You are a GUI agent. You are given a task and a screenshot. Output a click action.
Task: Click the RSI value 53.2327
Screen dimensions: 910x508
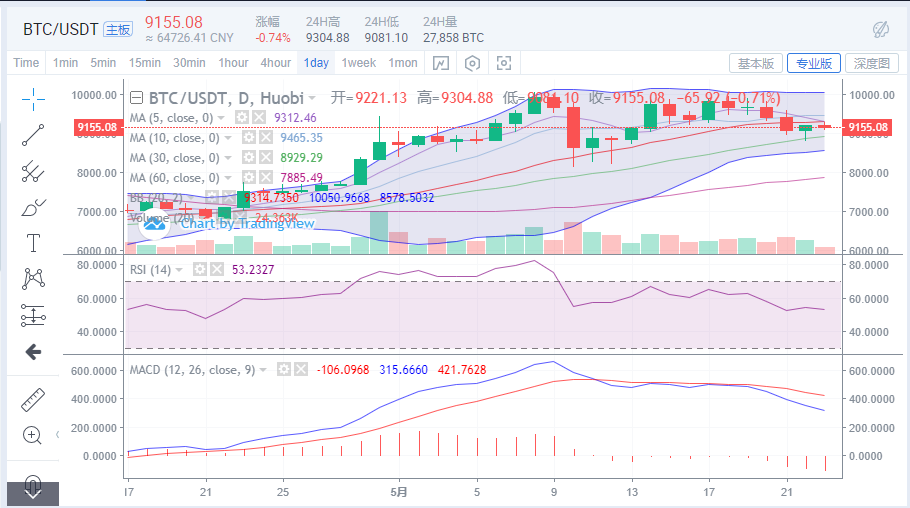click(x=253, y=269)
